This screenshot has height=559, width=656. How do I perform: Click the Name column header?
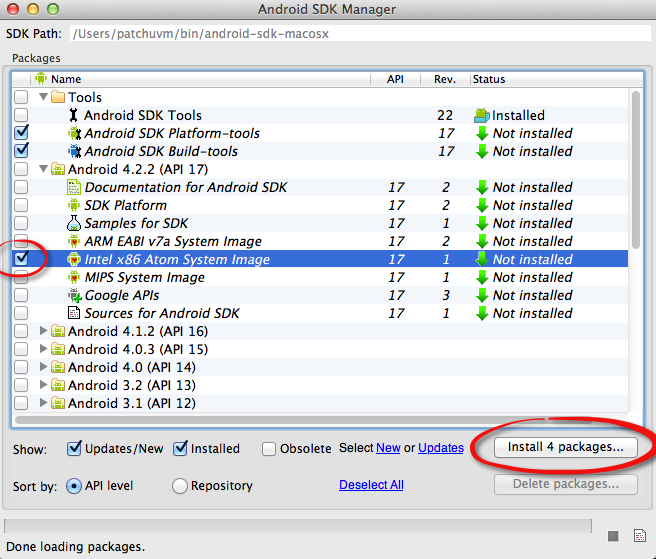tap(200, 79)
